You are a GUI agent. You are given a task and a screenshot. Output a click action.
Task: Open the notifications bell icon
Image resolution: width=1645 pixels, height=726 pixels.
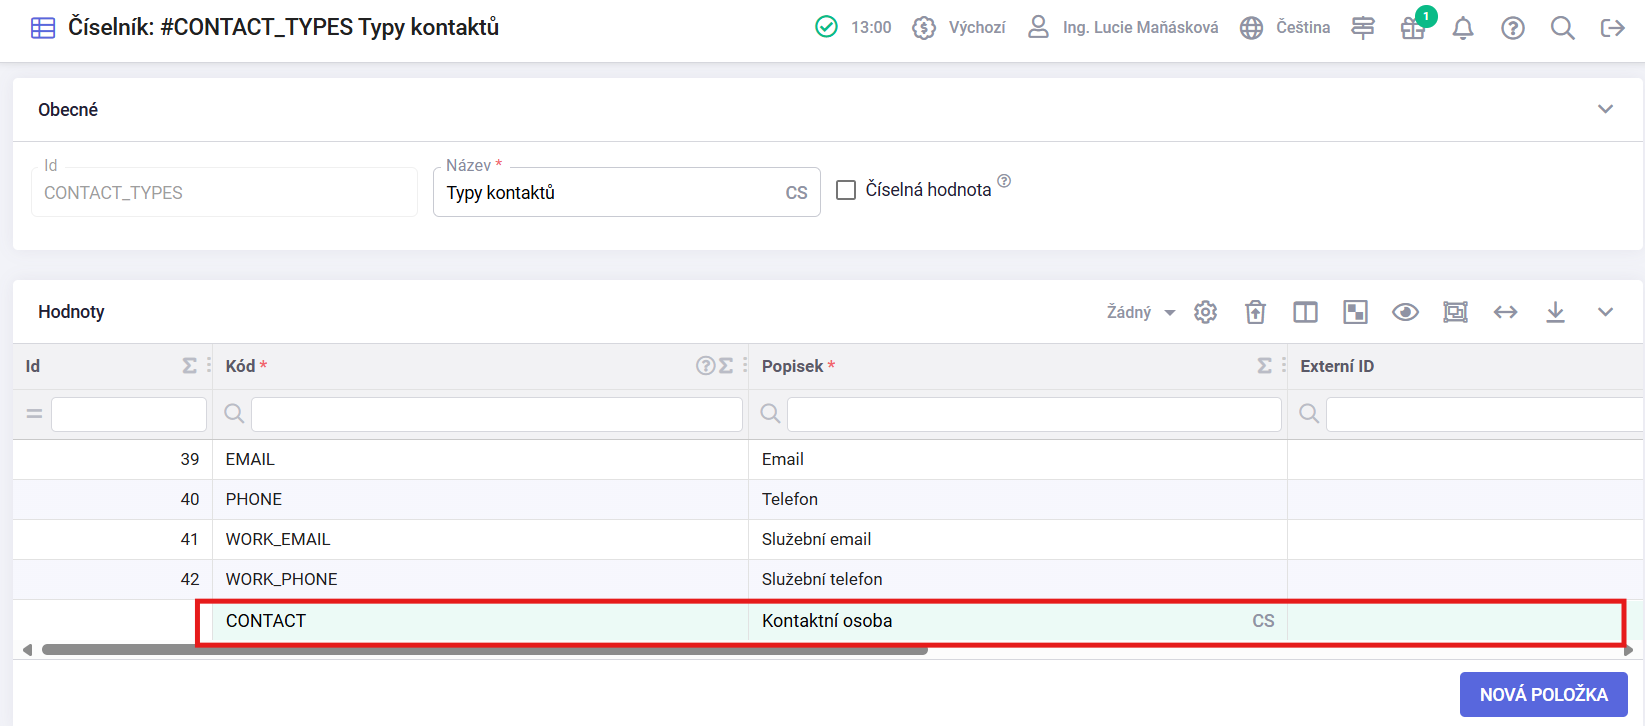click(x=1463, y=28)
